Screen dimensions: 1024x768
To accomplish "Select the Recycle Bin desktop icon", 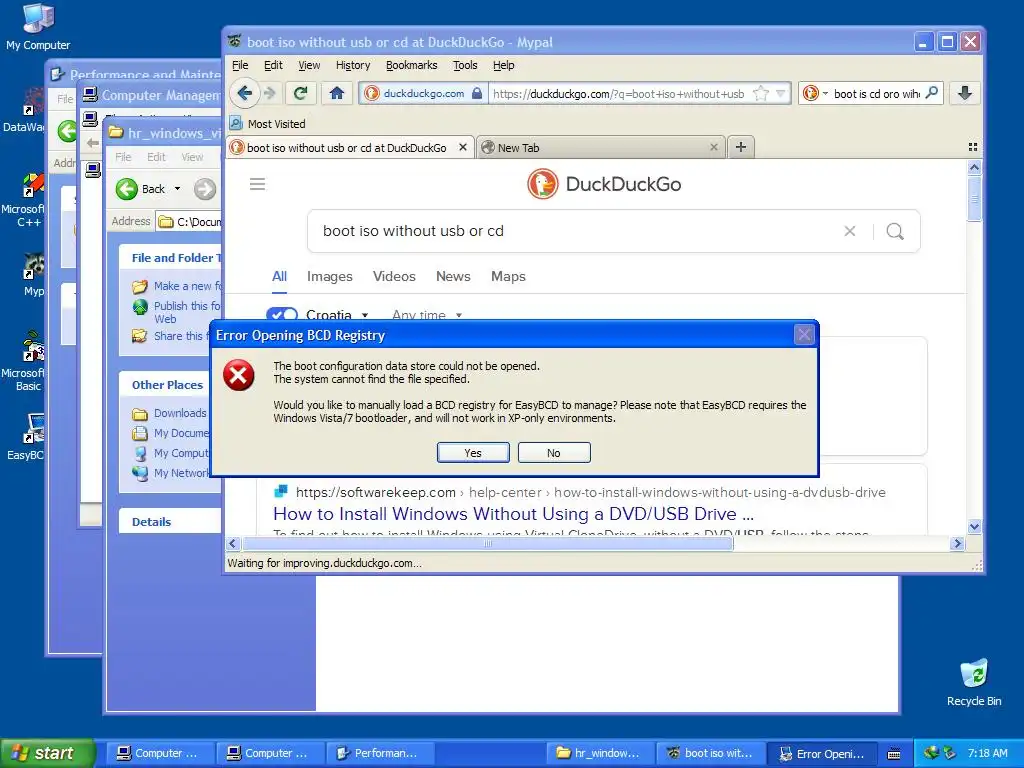I will pyautogui.click(x=974, y=682).
